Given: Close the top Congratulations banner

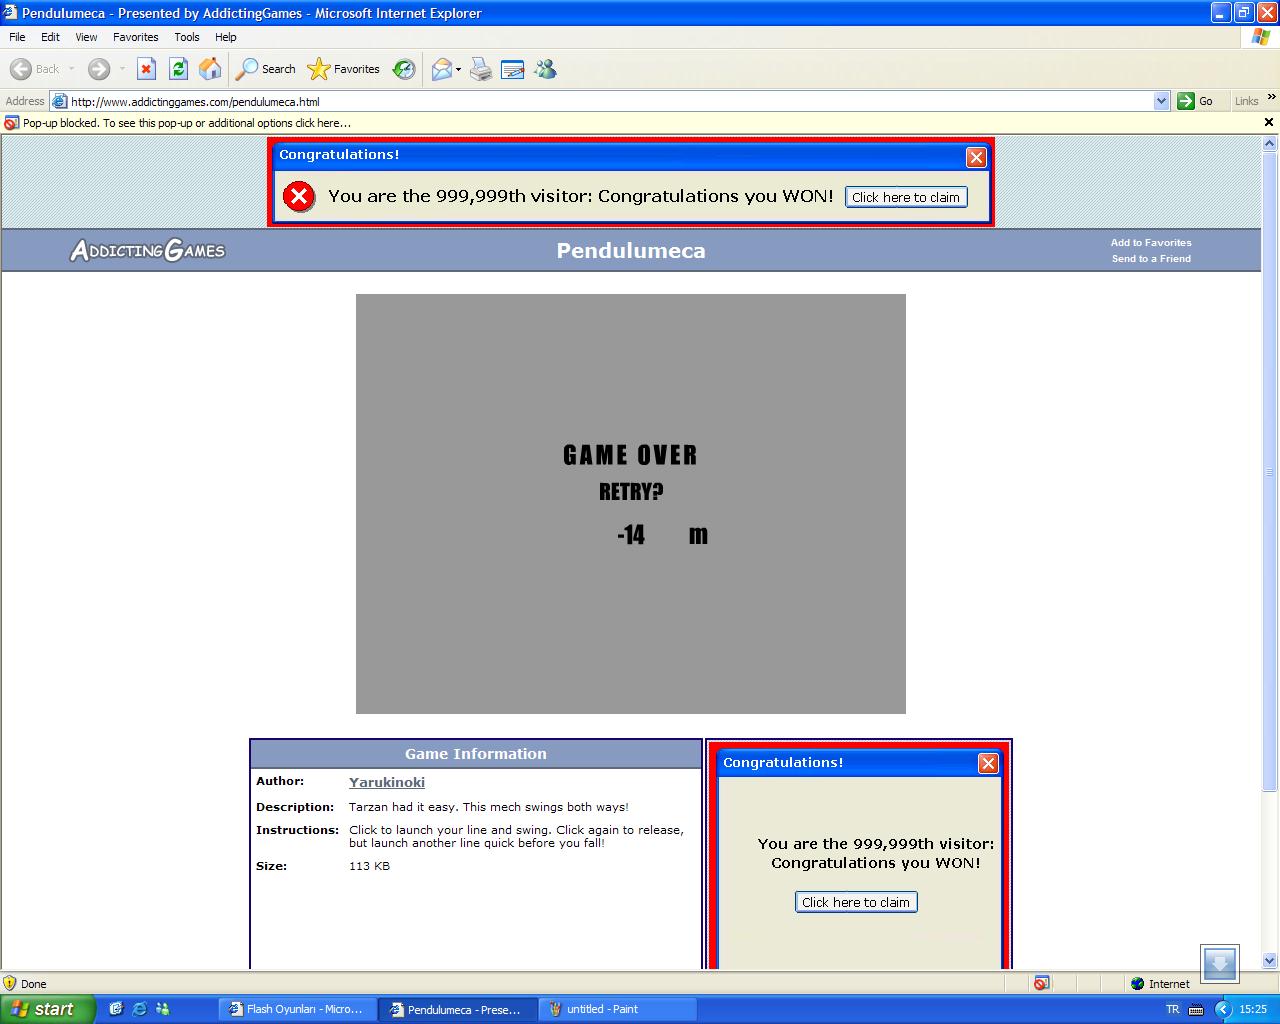Looking at the screenshot, I should (976, 157).
